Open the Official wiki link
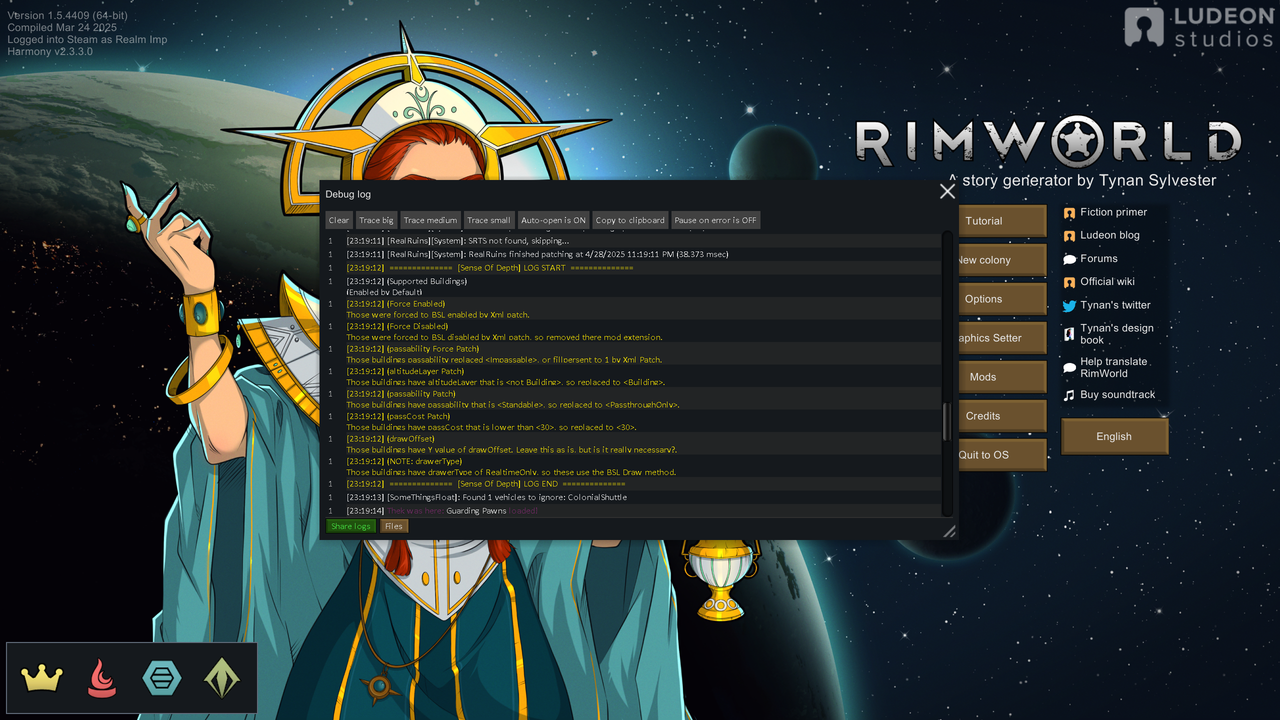The image size is (1280, 720). [x=1107, y=281]
